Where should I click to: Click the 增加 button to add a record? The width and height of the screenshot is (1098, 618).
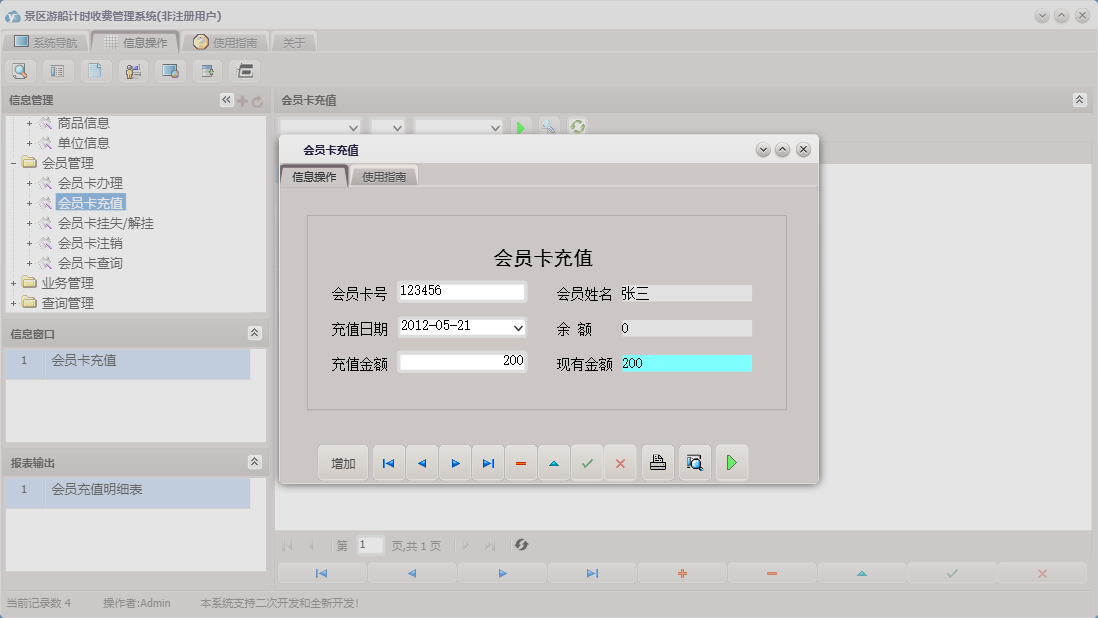[343, 462]
